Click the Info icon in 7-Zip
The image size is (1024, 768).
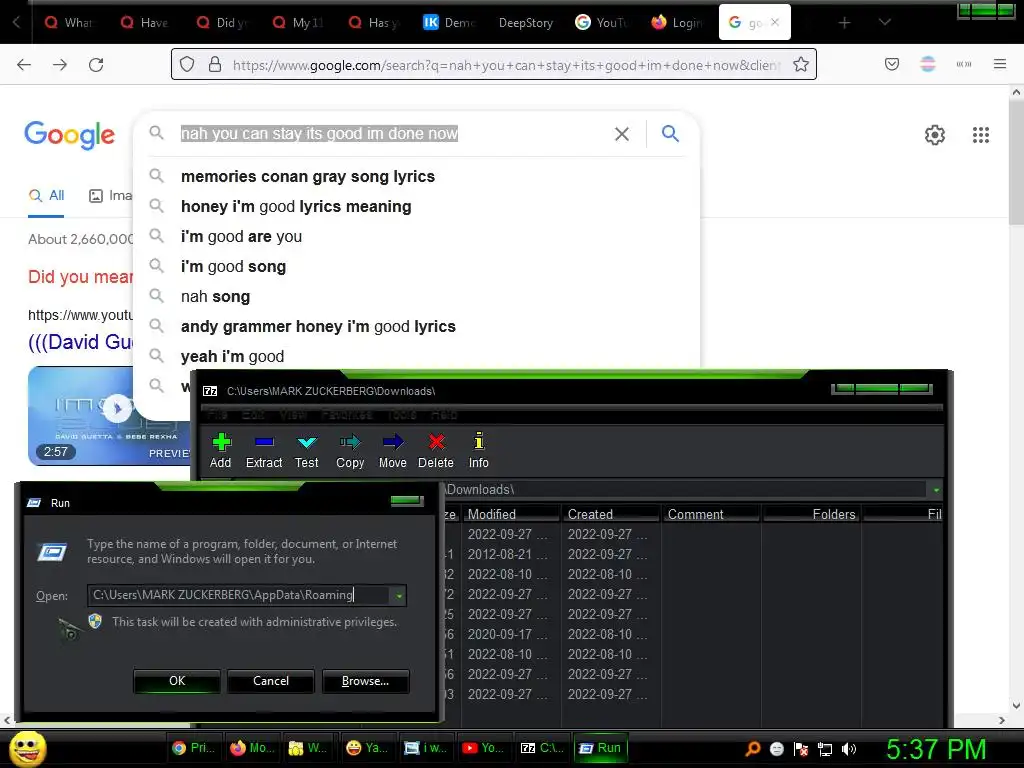479,441
